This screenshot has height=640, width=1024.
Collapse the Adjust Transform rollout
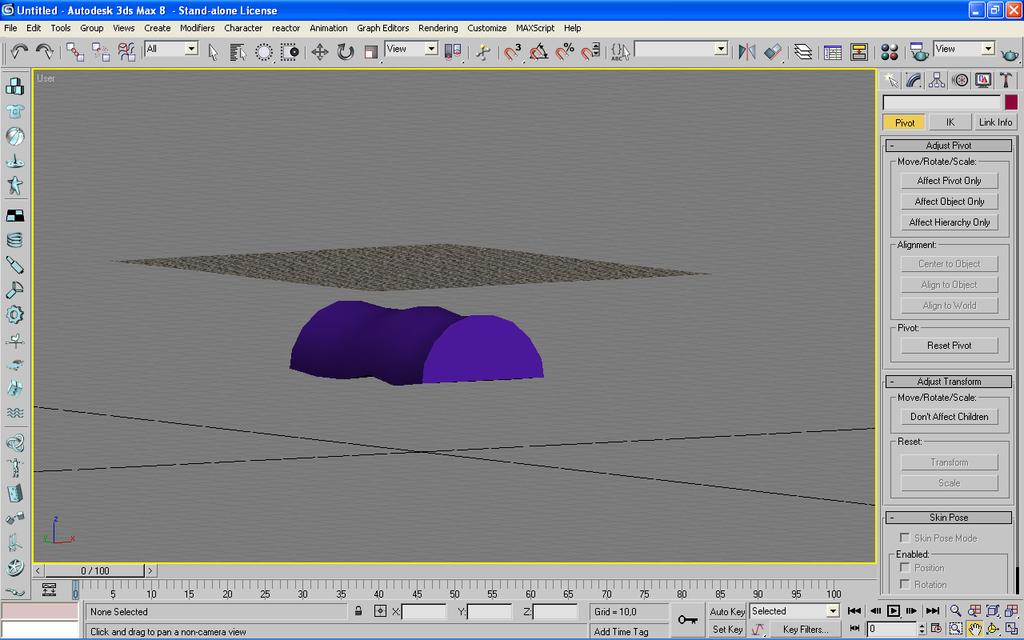click(x=949, y=381)
